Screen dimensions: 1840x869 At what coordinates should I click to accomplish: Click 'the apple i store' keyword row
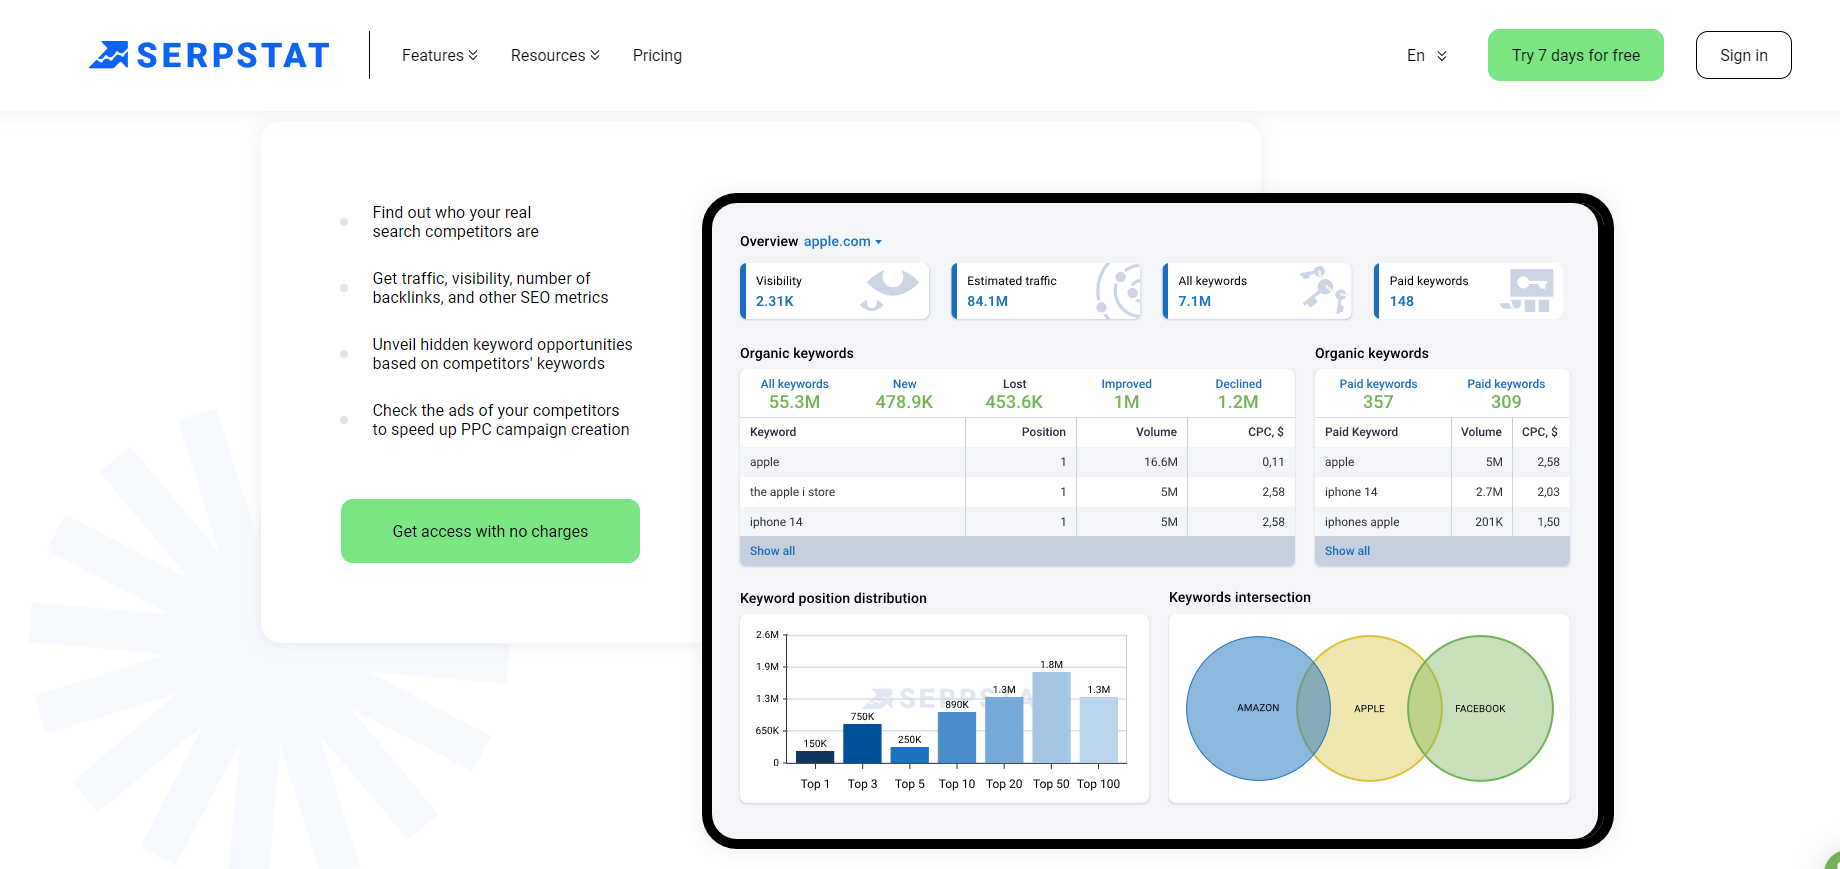tap(1017, 492)
